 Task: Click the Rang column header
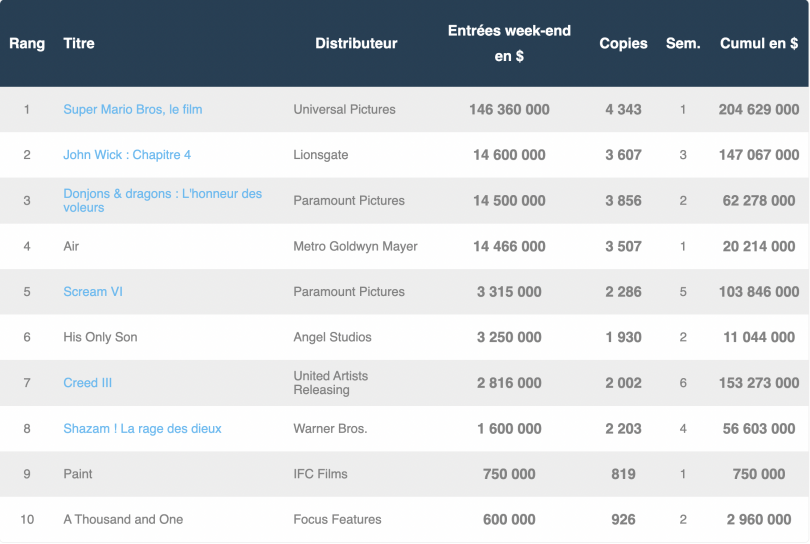27,43
